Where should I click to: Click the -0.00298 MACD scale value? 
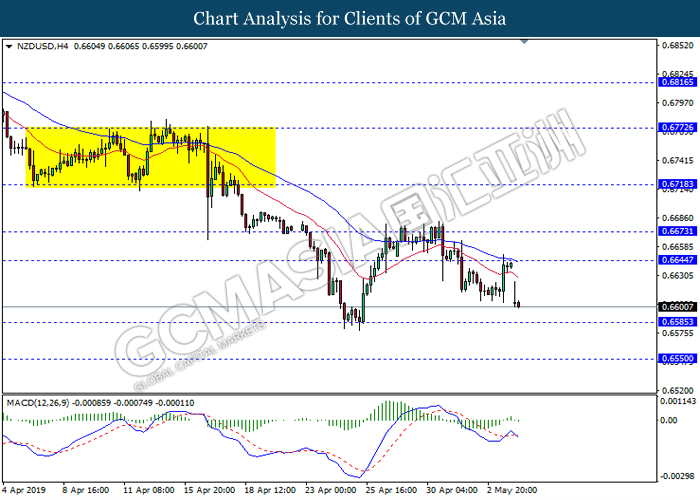point(678,476)
